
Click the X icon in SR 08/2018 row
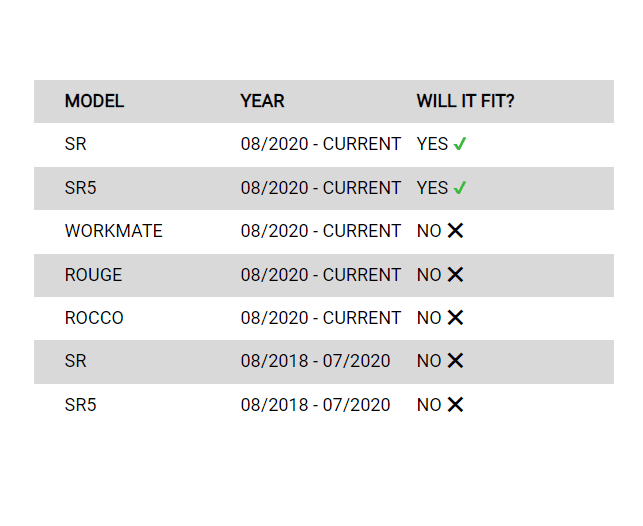tap(455, 361)
